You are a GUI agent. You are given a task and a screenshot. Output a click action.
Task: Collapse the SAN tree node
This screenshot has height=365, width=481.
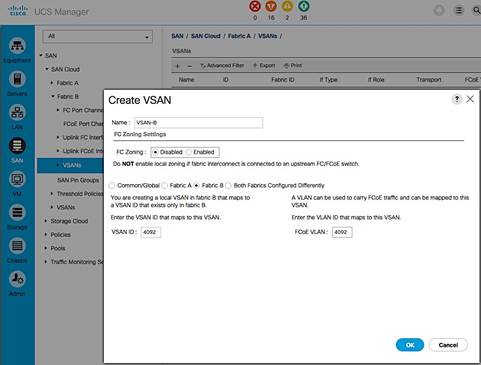[x=41, y=55]
